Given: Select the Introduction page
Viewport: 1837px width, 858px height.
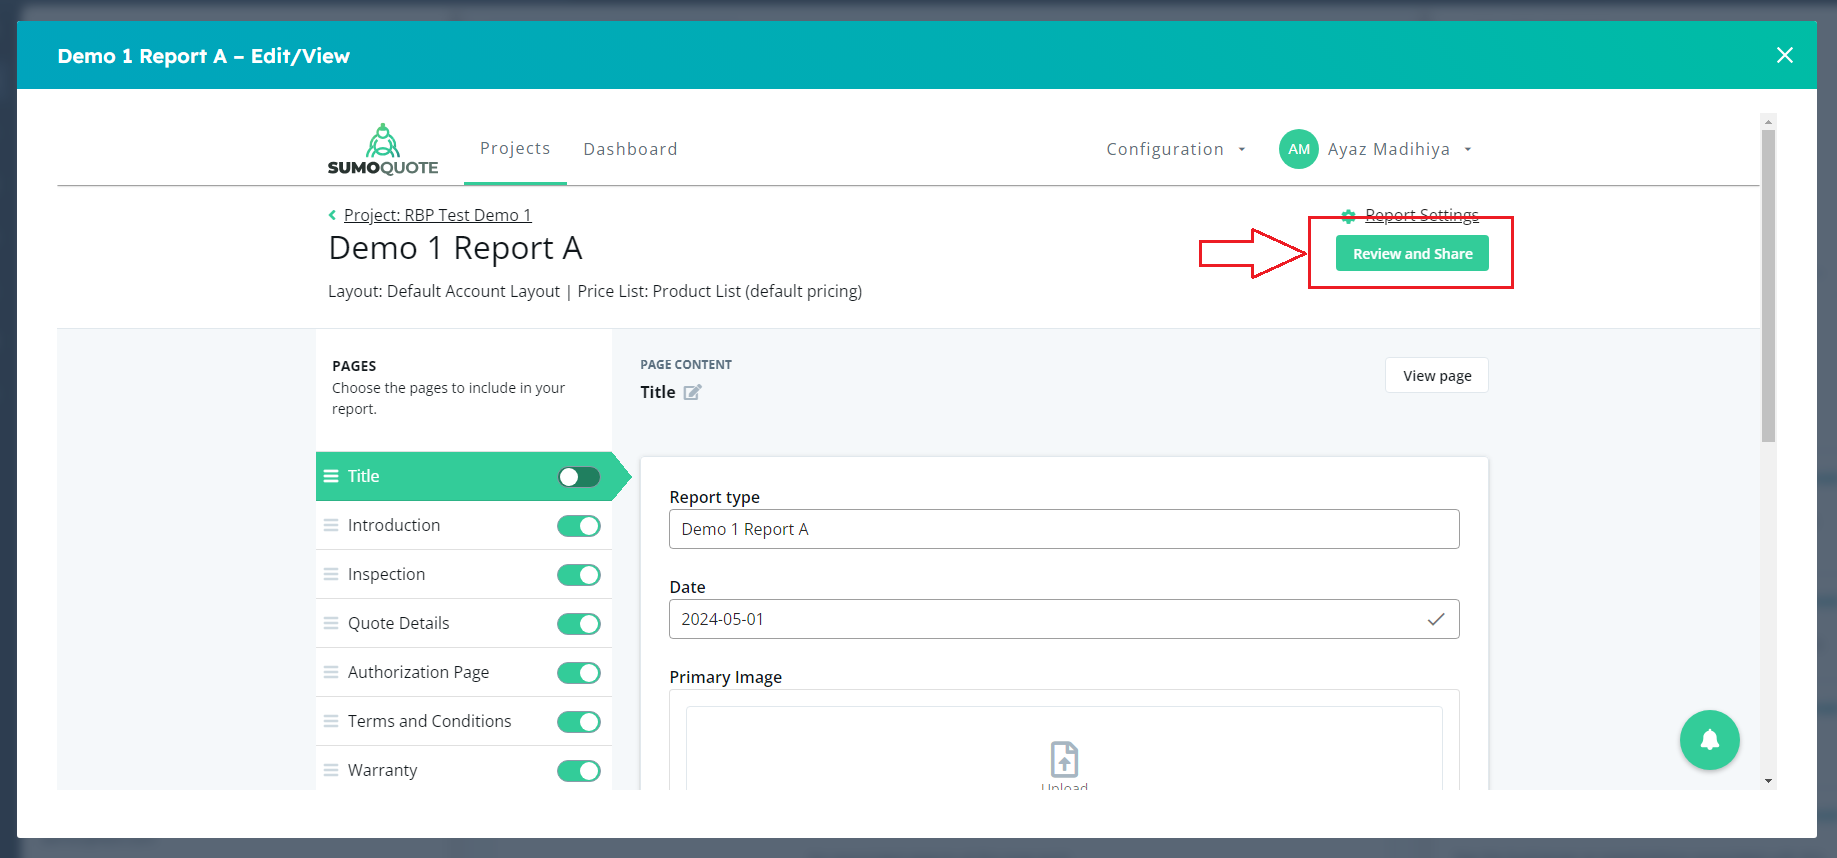Looking at the screenshot, I should (464, 525).
